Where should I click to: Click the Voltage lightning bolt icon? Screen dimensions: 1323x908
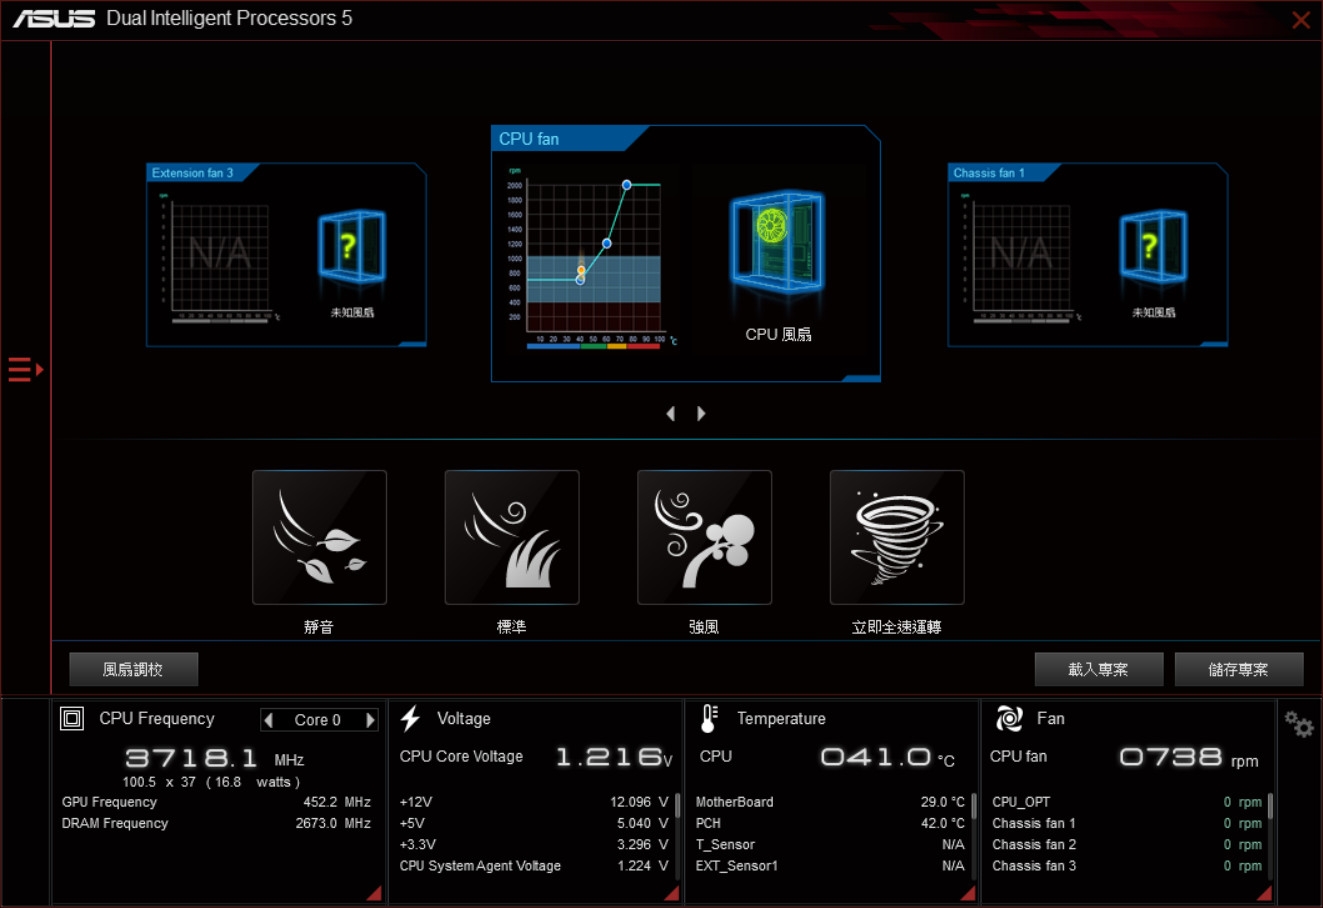[x=410, y=718]
